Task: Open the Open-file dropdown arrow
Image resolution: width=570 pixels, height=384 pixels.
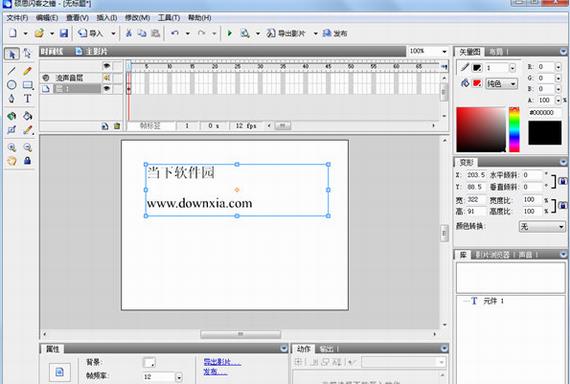Action: (x=52, y=33)
